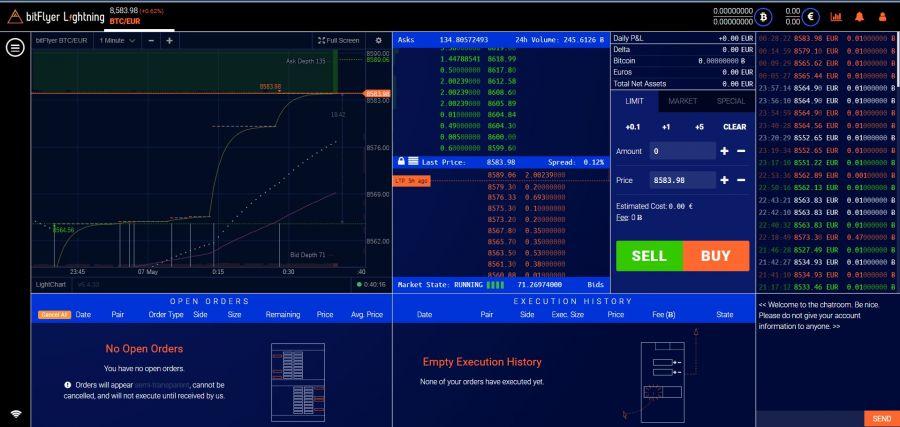This screenshot has height=427, width=900.
Task: Open the Bitcoin balance icon
Action: tap(763, 17)
